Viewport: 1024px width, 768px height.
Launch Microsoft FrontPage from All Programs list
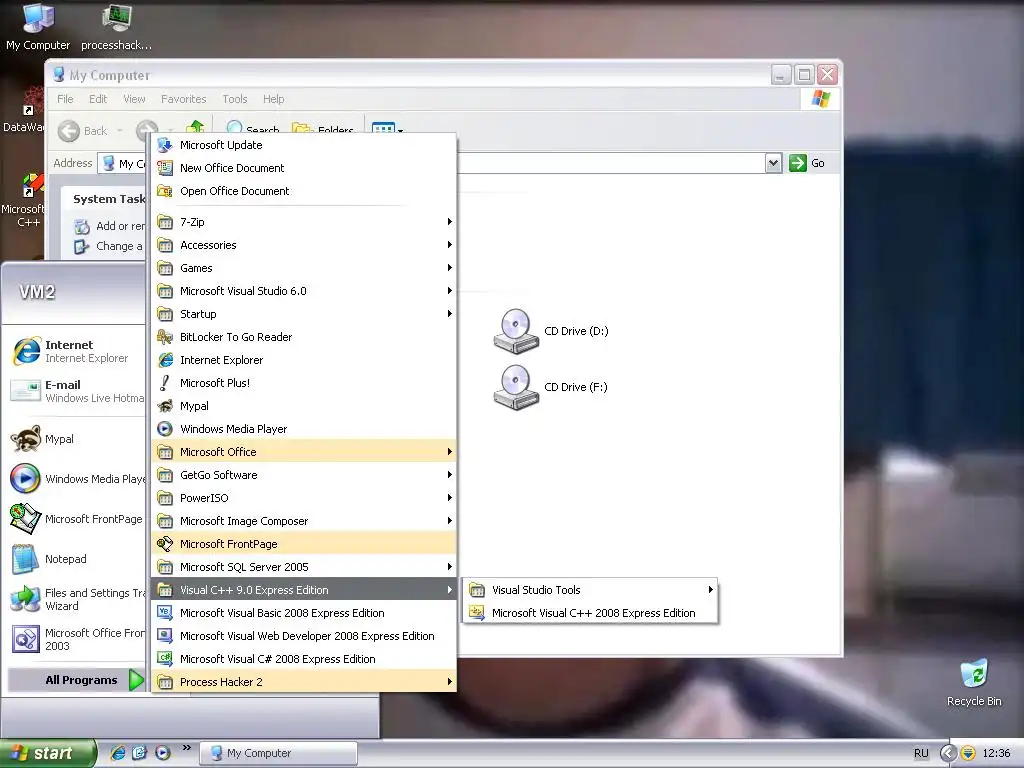[x=304, y=544]
